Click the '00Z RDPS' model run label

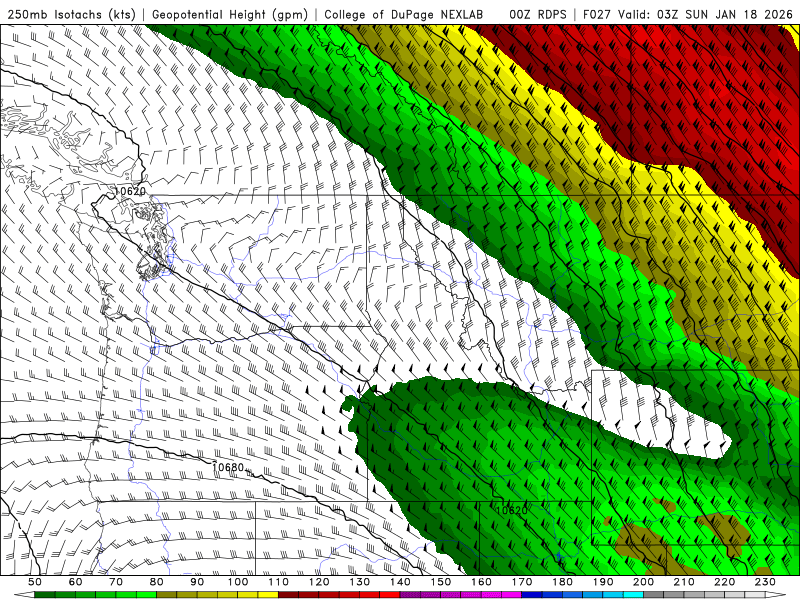538,14
